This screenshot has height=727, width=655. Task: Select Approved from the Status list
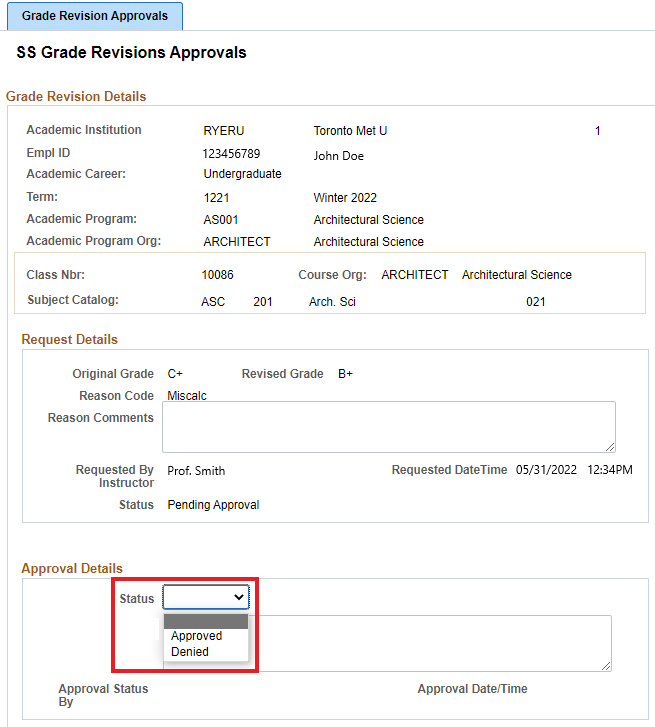197,636
